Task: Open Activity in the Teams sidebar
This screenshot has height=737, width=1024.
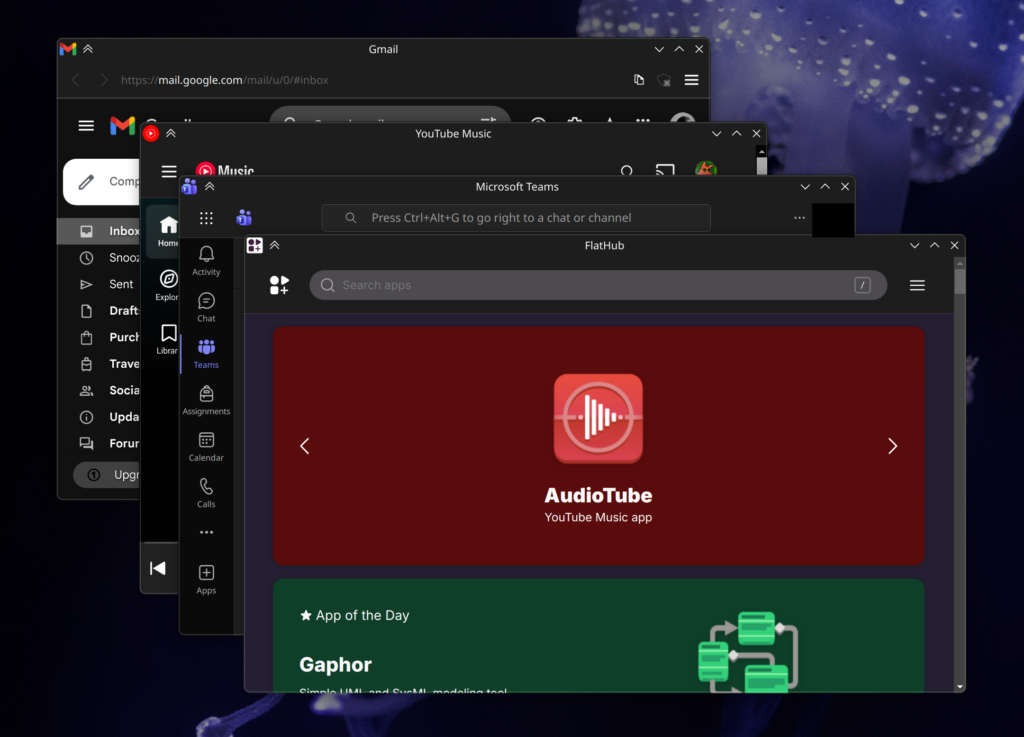Action: pos(206,260)
